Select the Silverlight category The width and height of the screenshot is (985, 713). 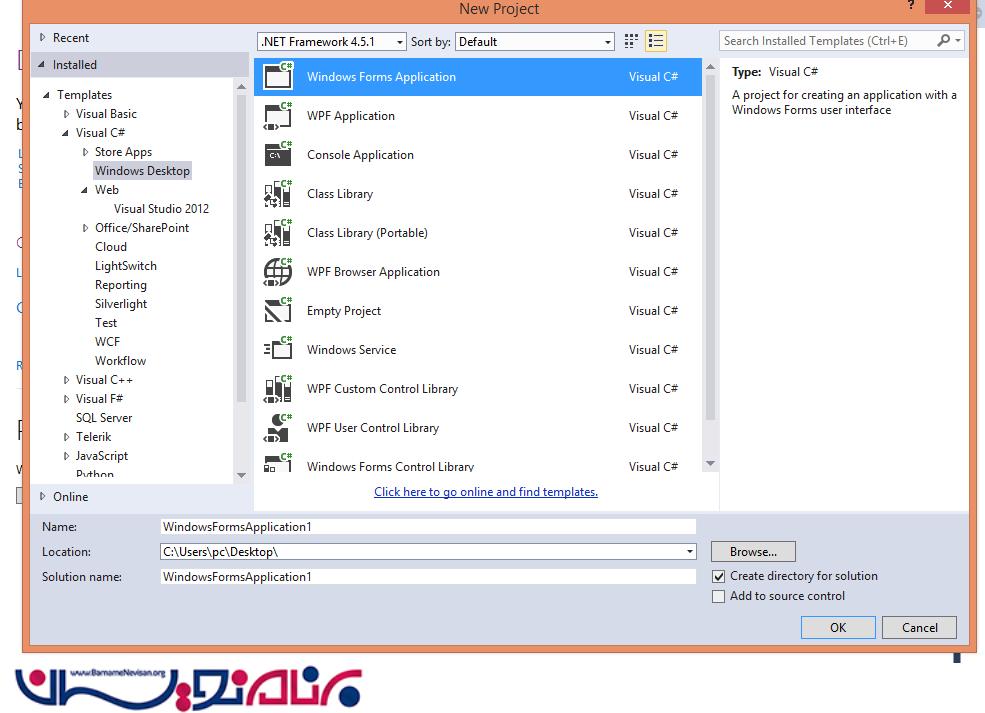point(121,304)
